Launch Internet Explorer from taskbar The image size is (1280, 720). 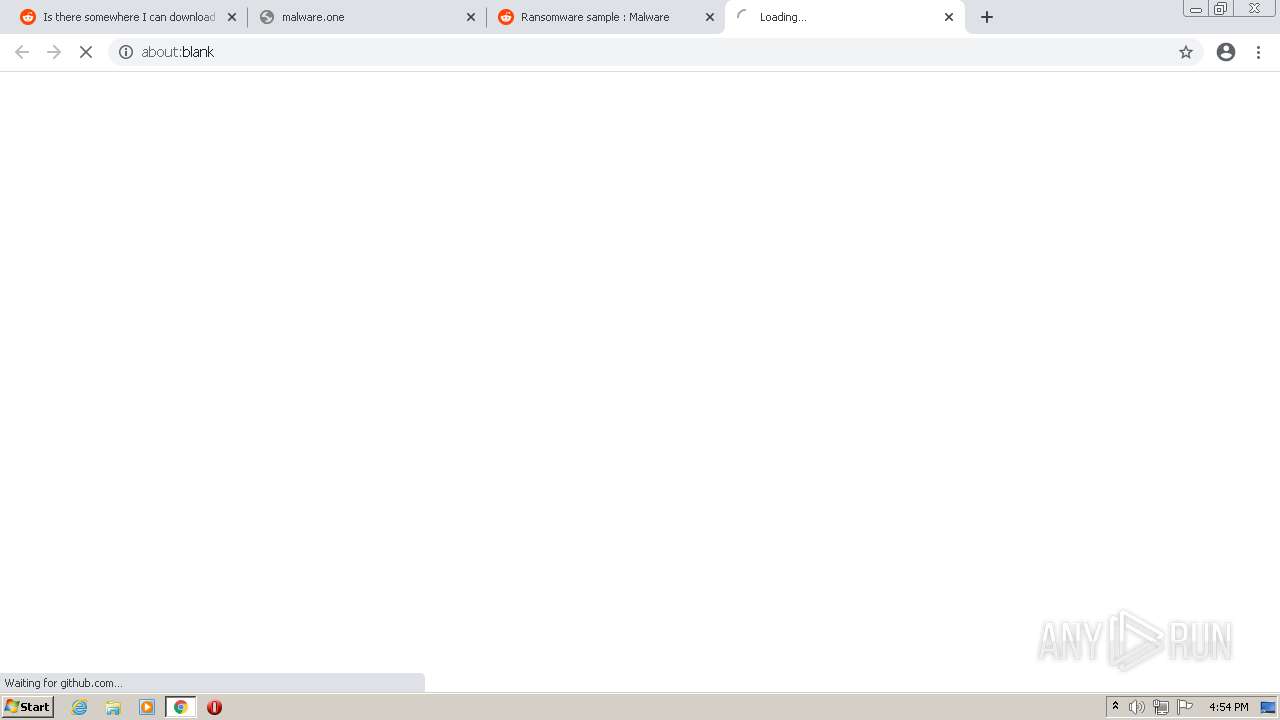[80, 707]
